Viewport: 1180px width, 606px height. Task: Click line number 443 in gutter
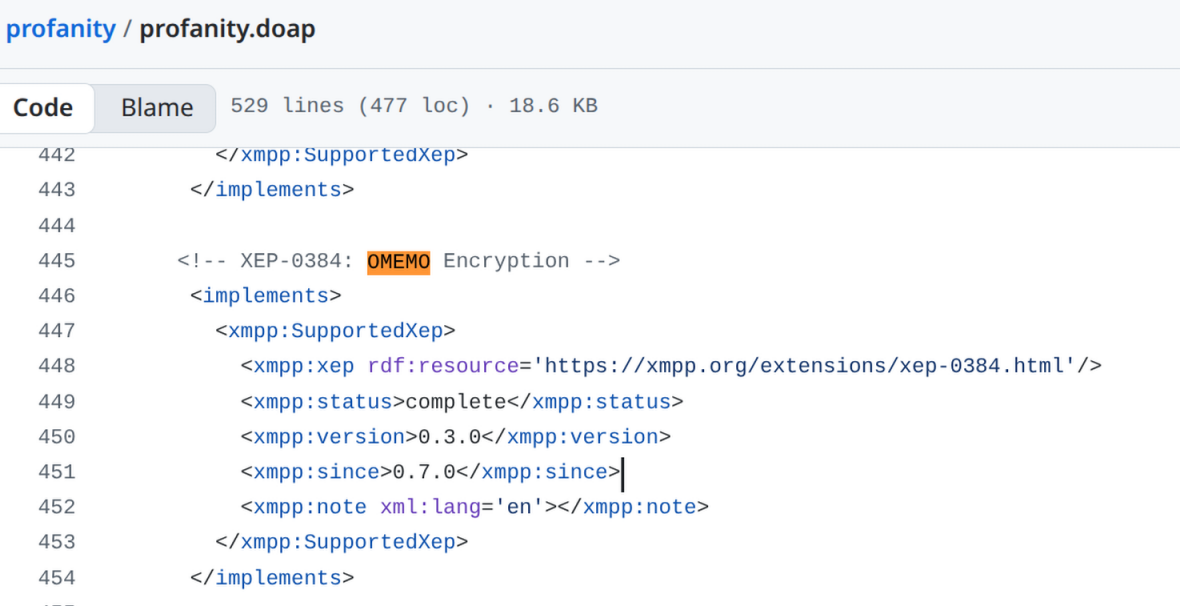(x=57, y=190)
